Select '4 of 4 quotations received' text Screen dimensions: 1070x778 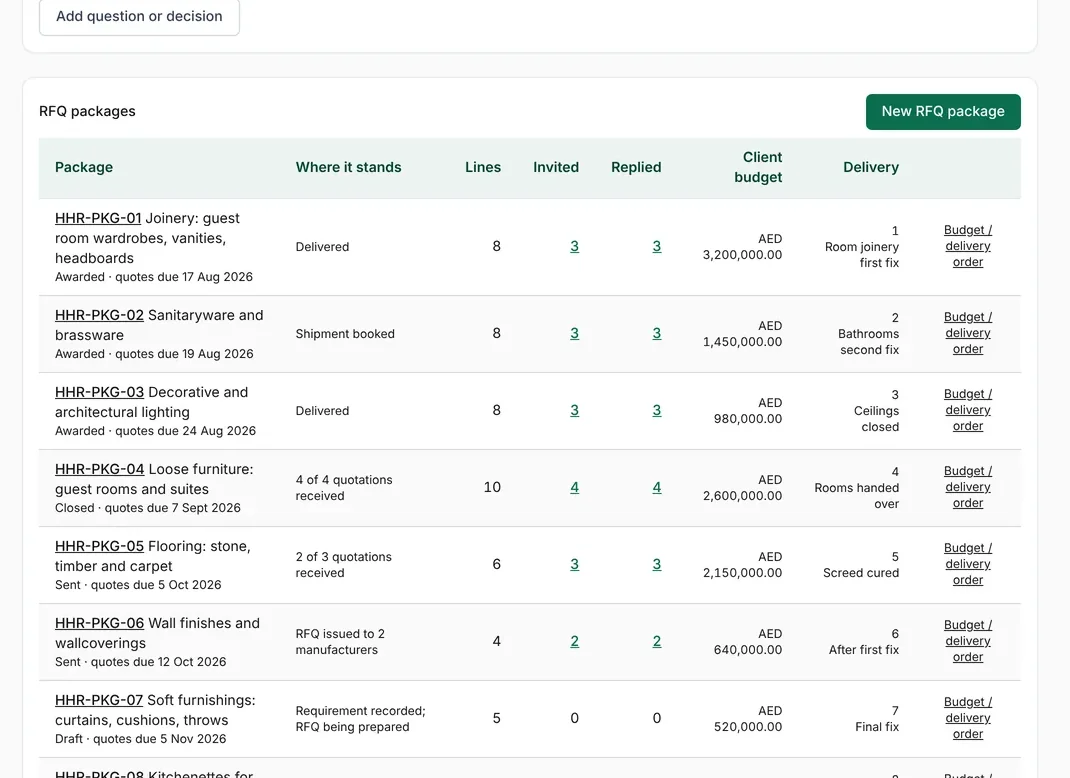344,488
